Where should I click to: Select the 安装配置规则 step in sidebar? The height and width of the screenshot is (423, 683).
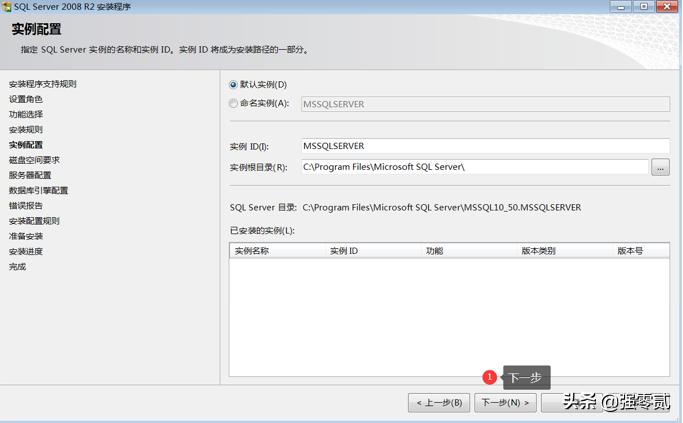[x=34, y=221]
